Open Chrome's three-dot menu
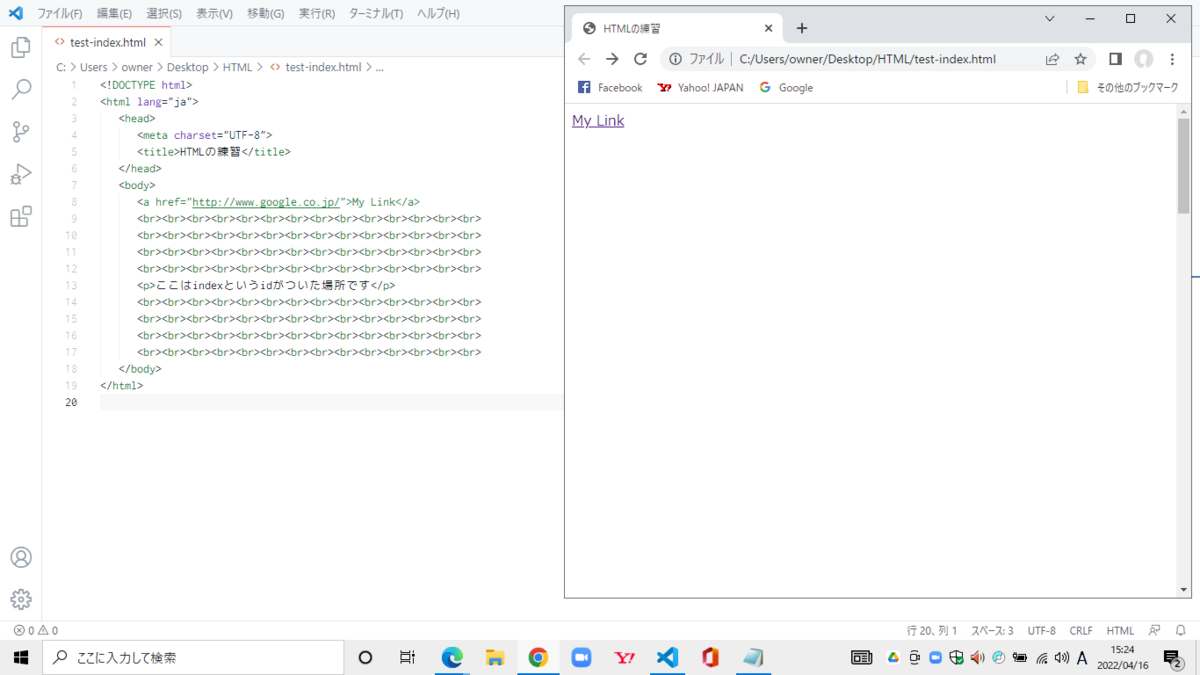 coord(1172,59)
